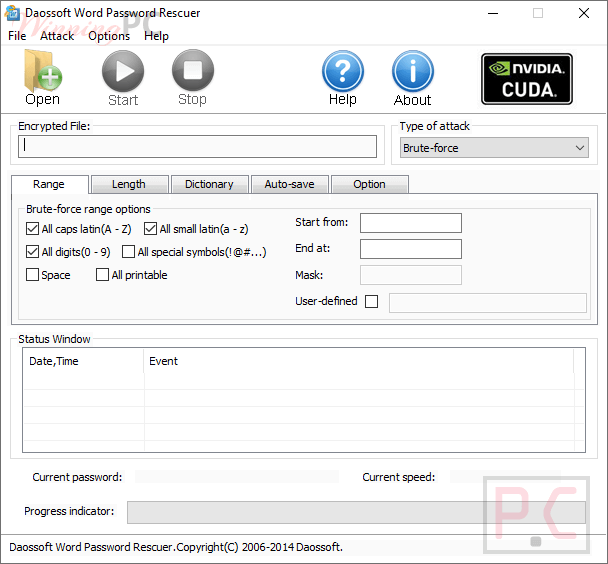Toggle All small latin(a - z) checkbox

tap(150, 229)
